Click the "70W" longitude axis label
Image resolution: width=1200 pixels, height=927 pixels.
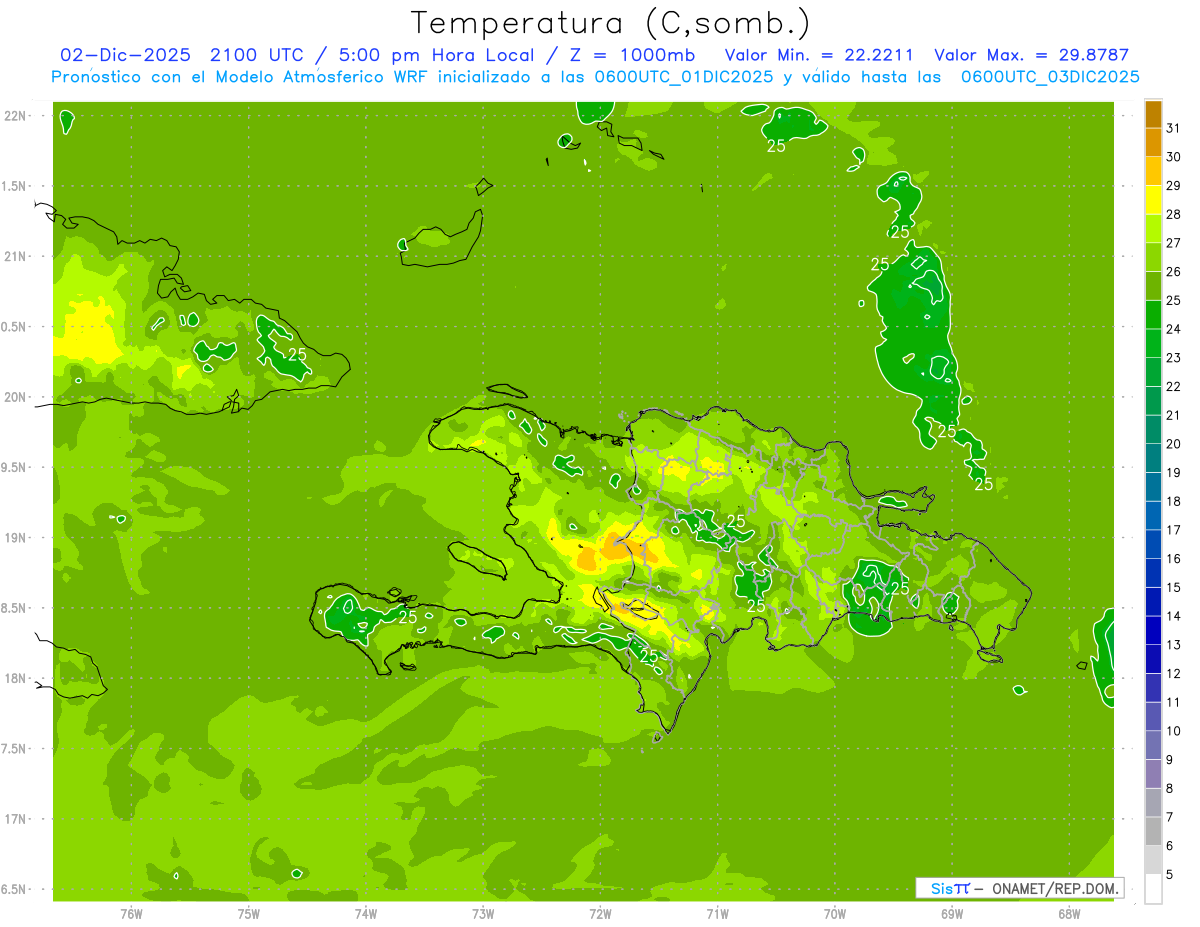835,914
